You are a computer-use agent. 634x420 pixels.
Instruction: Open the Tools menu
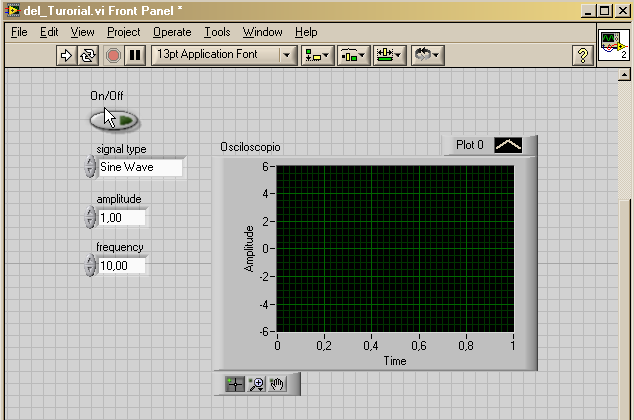pos(217,32)
